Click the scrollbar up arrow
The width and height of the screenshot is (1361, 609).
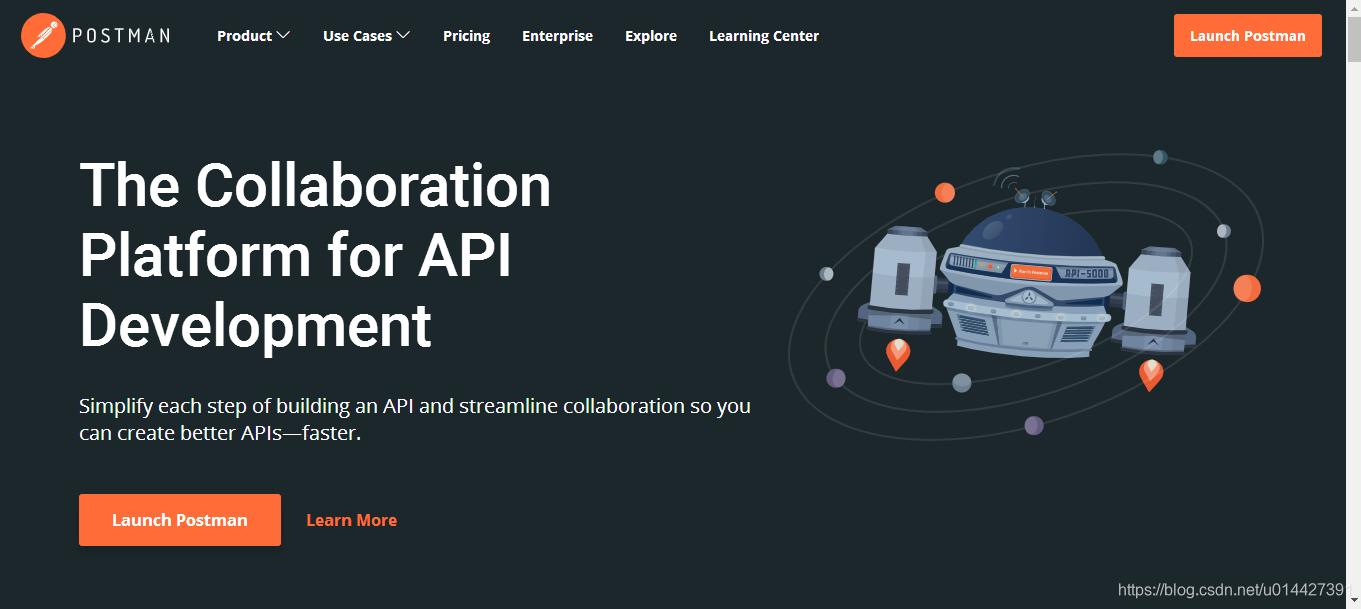pos(1354,7)
